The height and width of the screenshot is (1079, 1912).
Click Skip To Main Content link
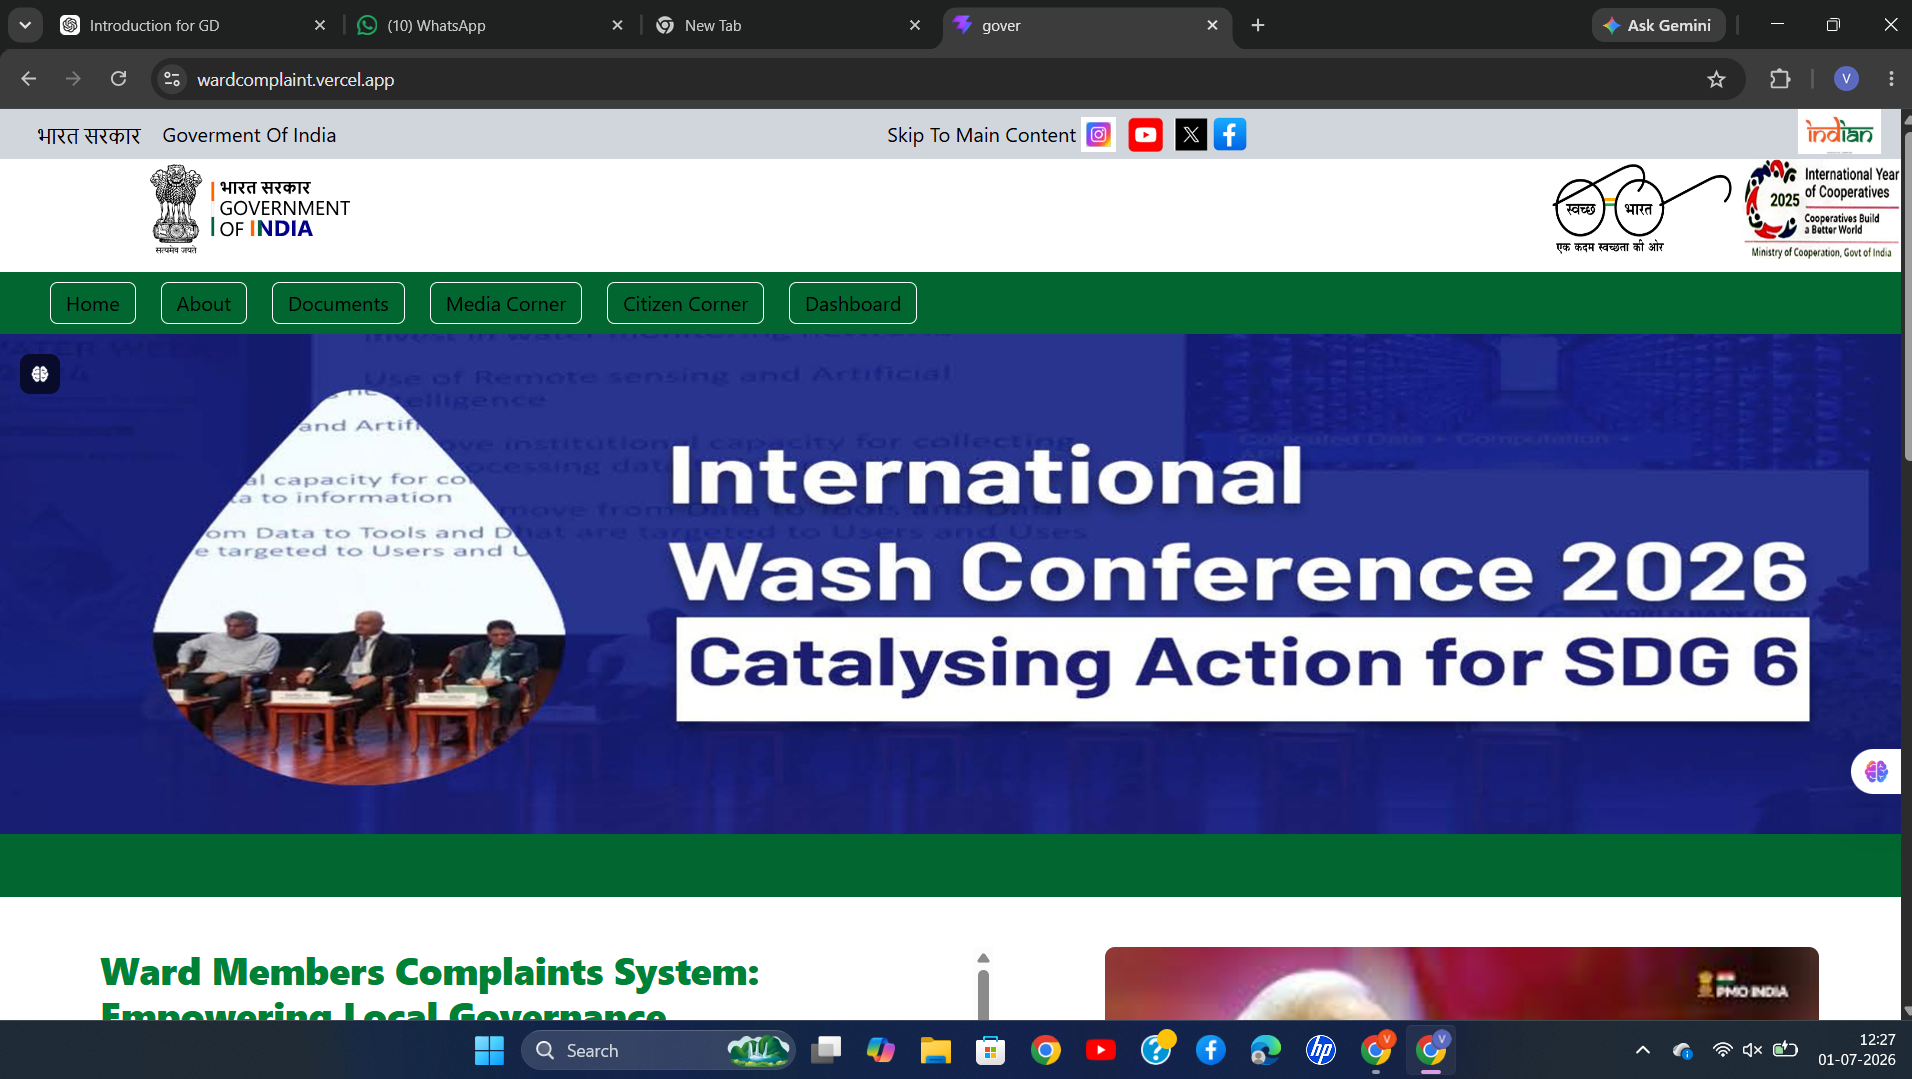(981, 135)
